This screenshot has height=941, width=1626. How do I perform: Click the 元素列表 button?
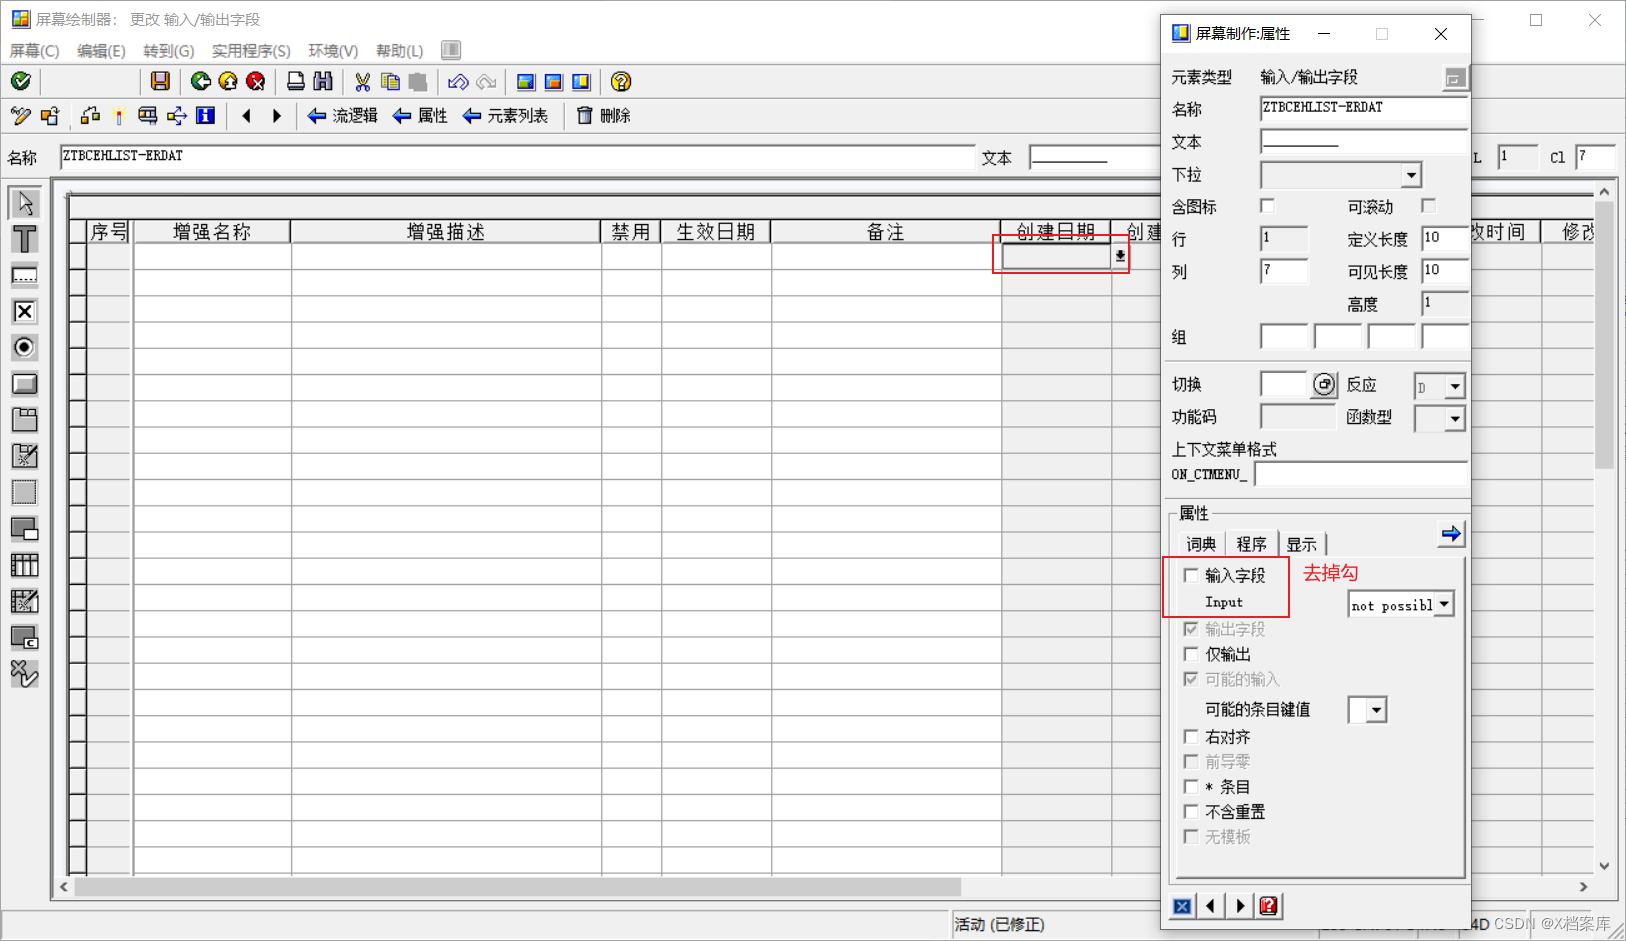tap(506, 116)
